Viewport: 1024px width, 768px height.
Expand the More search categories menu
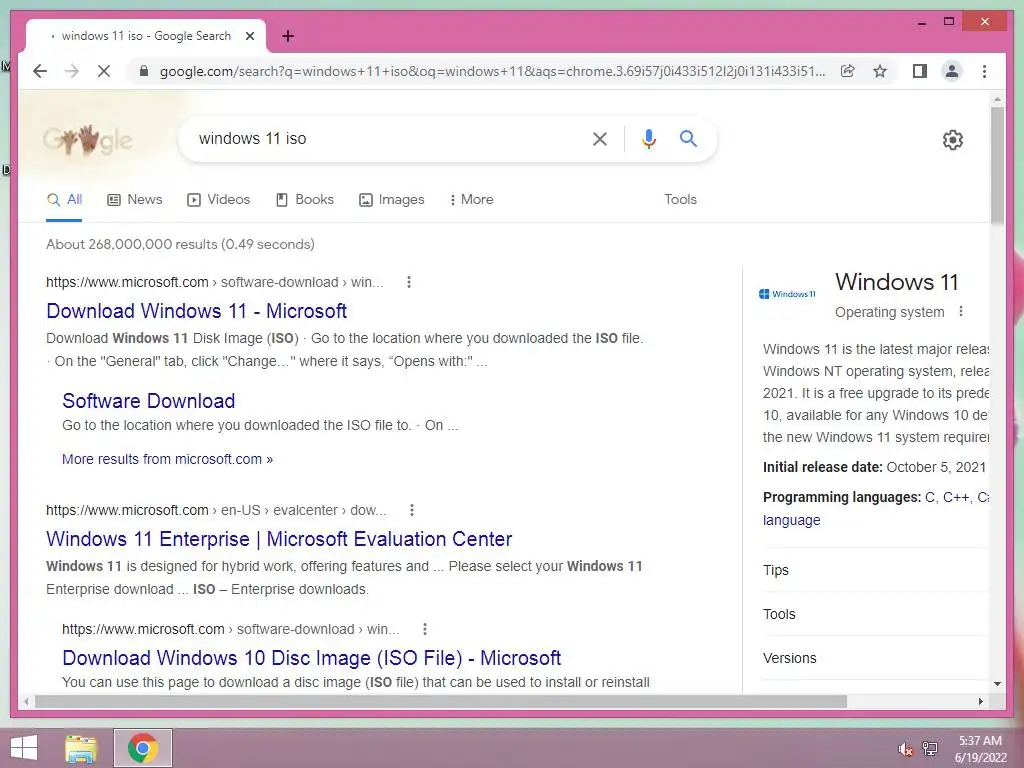click(x=471, y=199)
